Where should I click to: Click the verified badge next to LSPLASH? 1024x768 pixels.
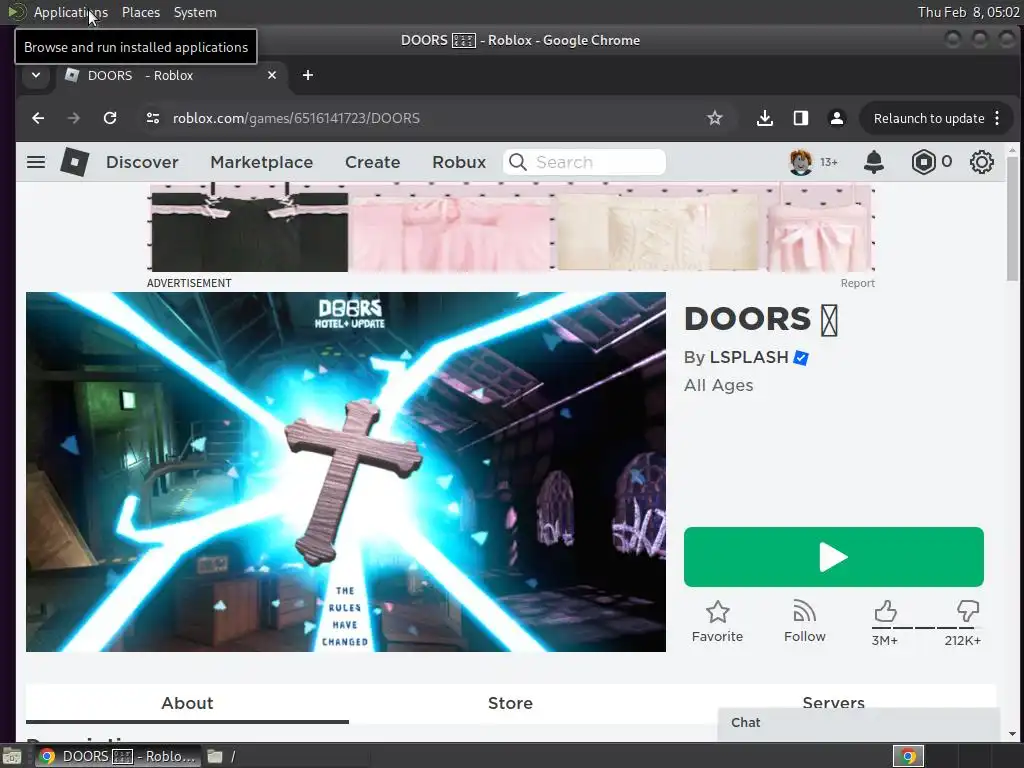(801, 358)
